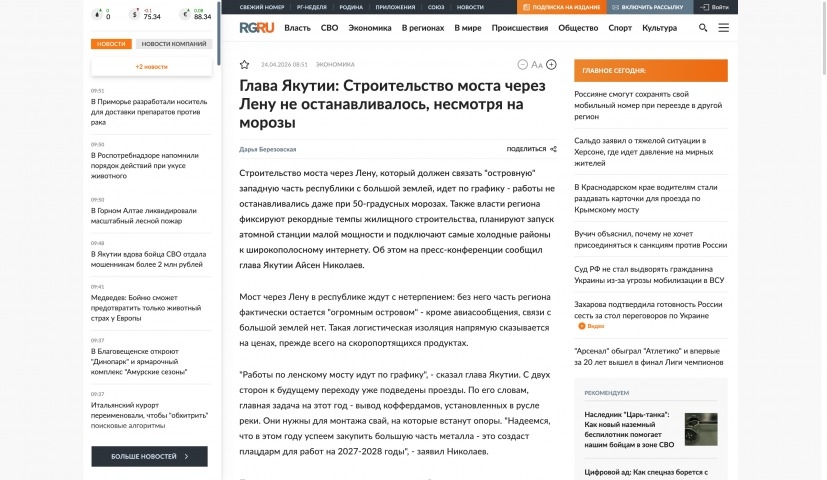The width and height of the screenshot is (827, 480).
Task: Open Горный Алтай forest fire news
Action: 143,216
